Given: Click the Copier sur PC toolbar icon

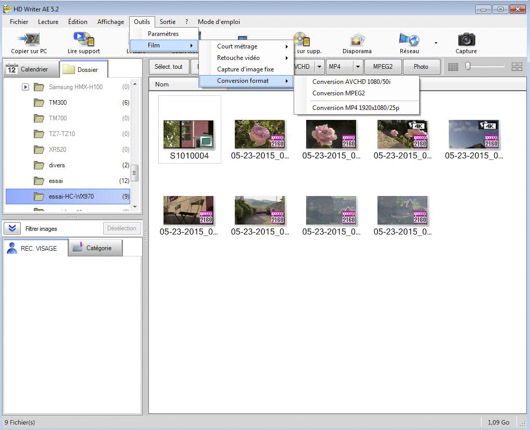Looking at the screenshot, I should click(29, 43).
